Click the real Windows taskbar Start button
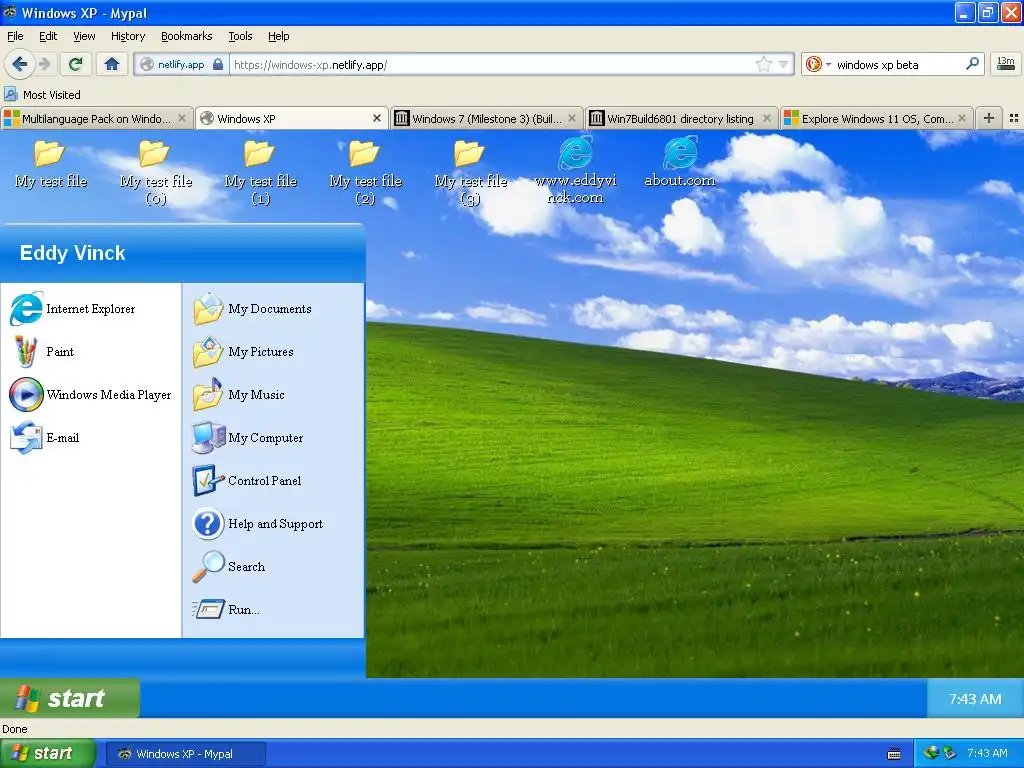Image resolution: width=1024 pixels, height=768 pixels. point(48,754)
